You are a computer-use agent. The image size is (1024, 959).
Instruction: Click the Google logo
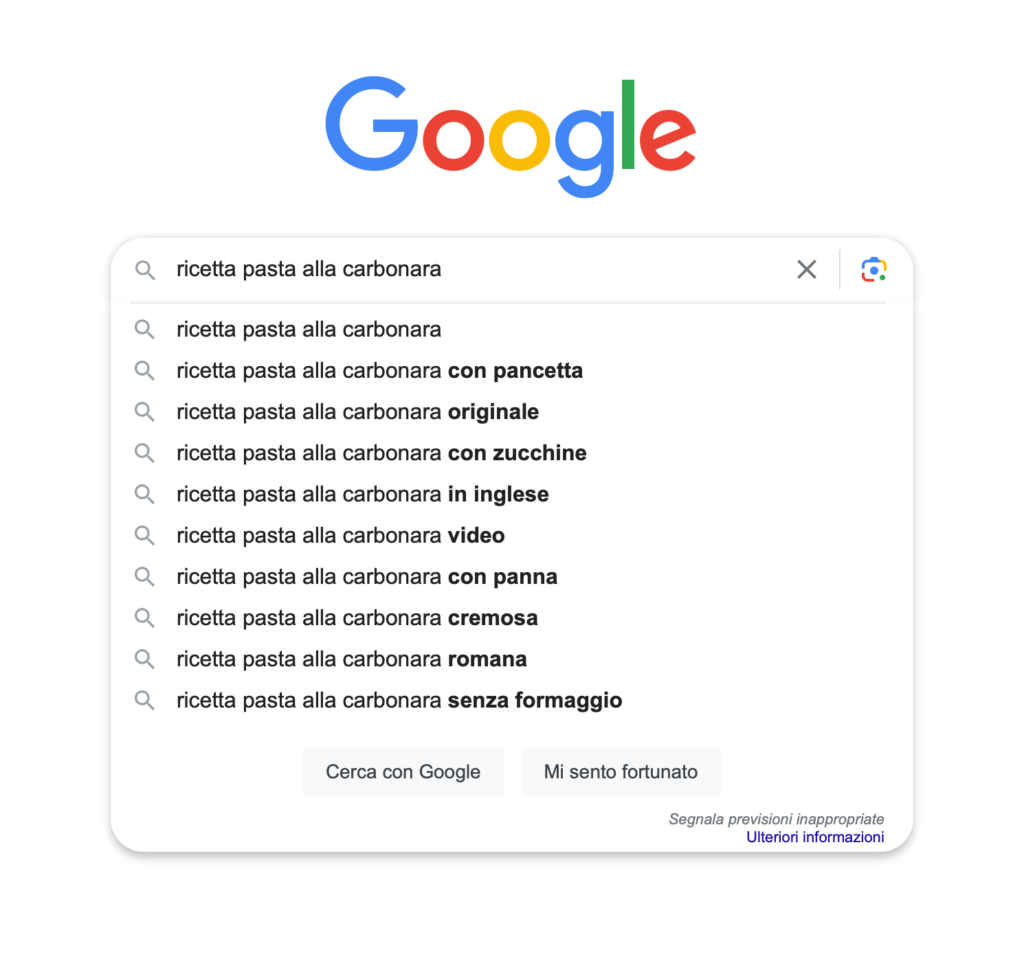[510, 136]
